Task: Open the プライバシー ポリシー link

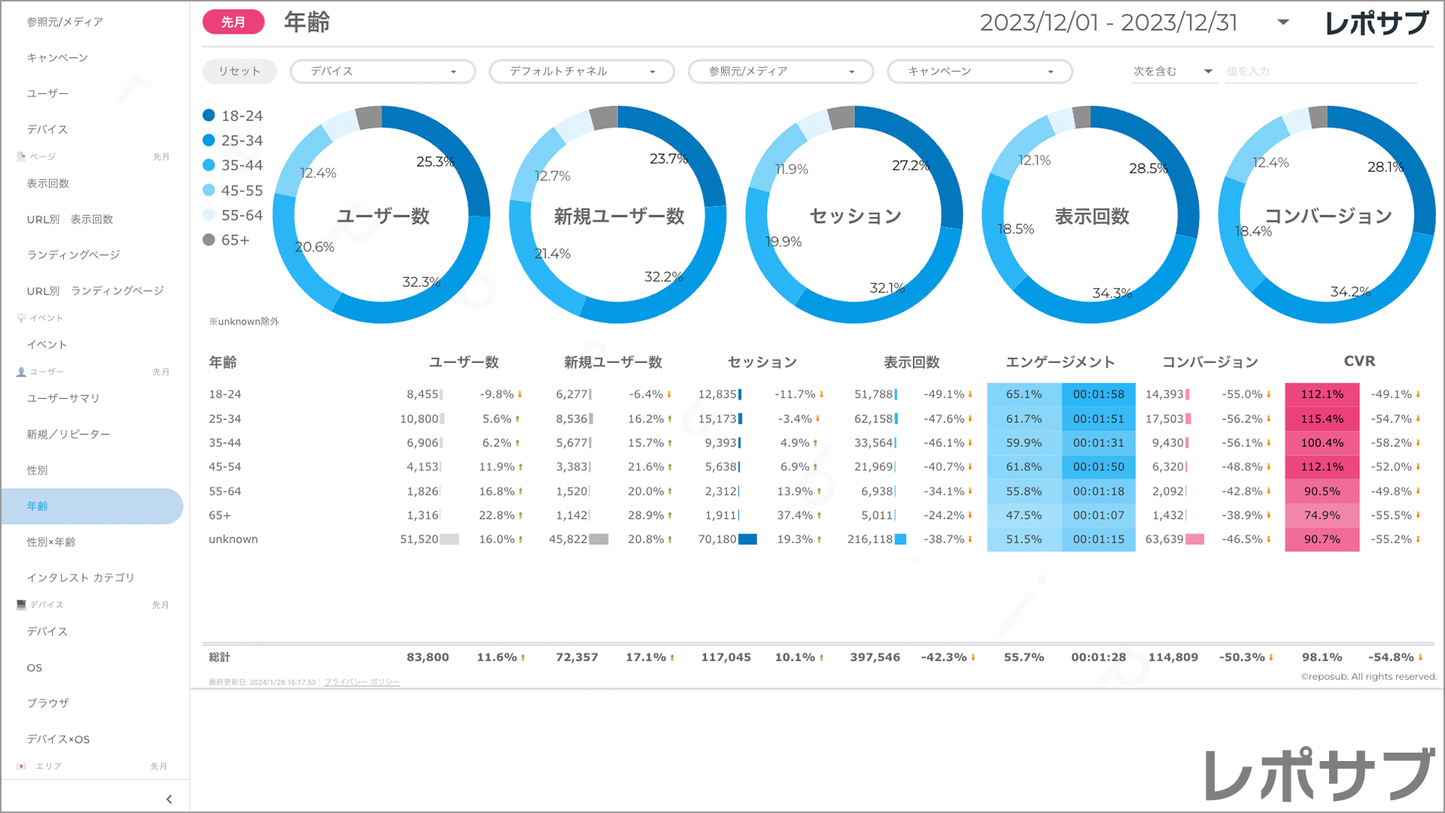Action: (x=361, y=682)
